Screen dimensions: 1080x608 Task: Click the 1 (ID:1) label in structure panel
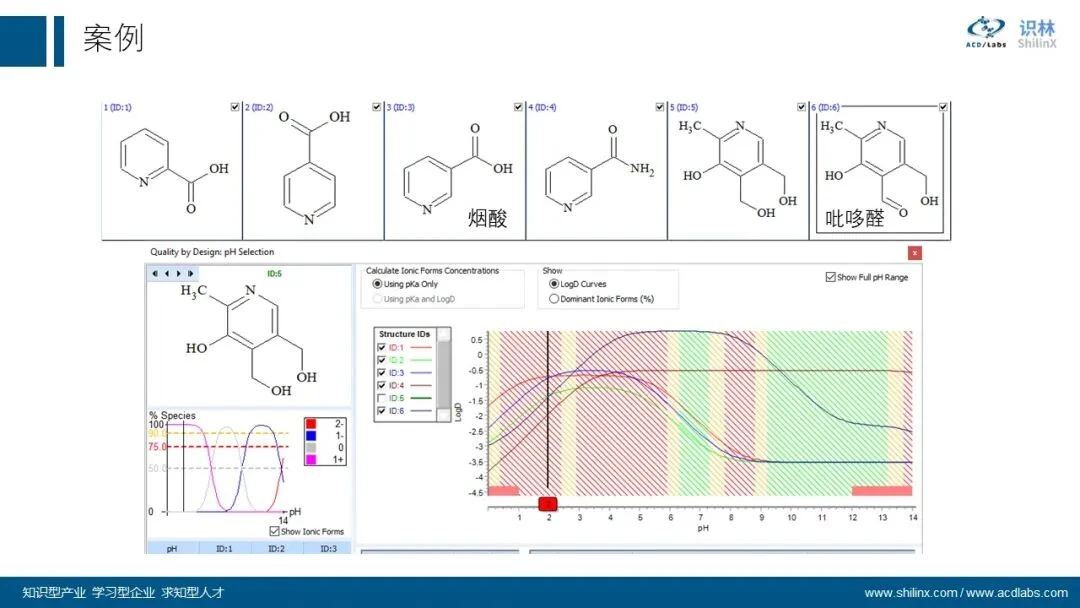tap(118, 107)
